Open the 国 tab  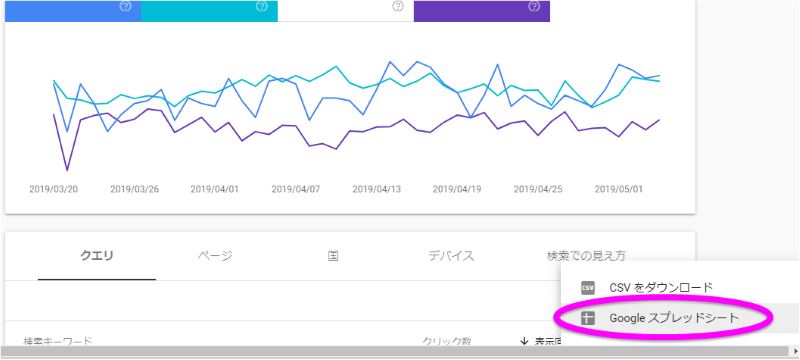(x=333, y=256)
